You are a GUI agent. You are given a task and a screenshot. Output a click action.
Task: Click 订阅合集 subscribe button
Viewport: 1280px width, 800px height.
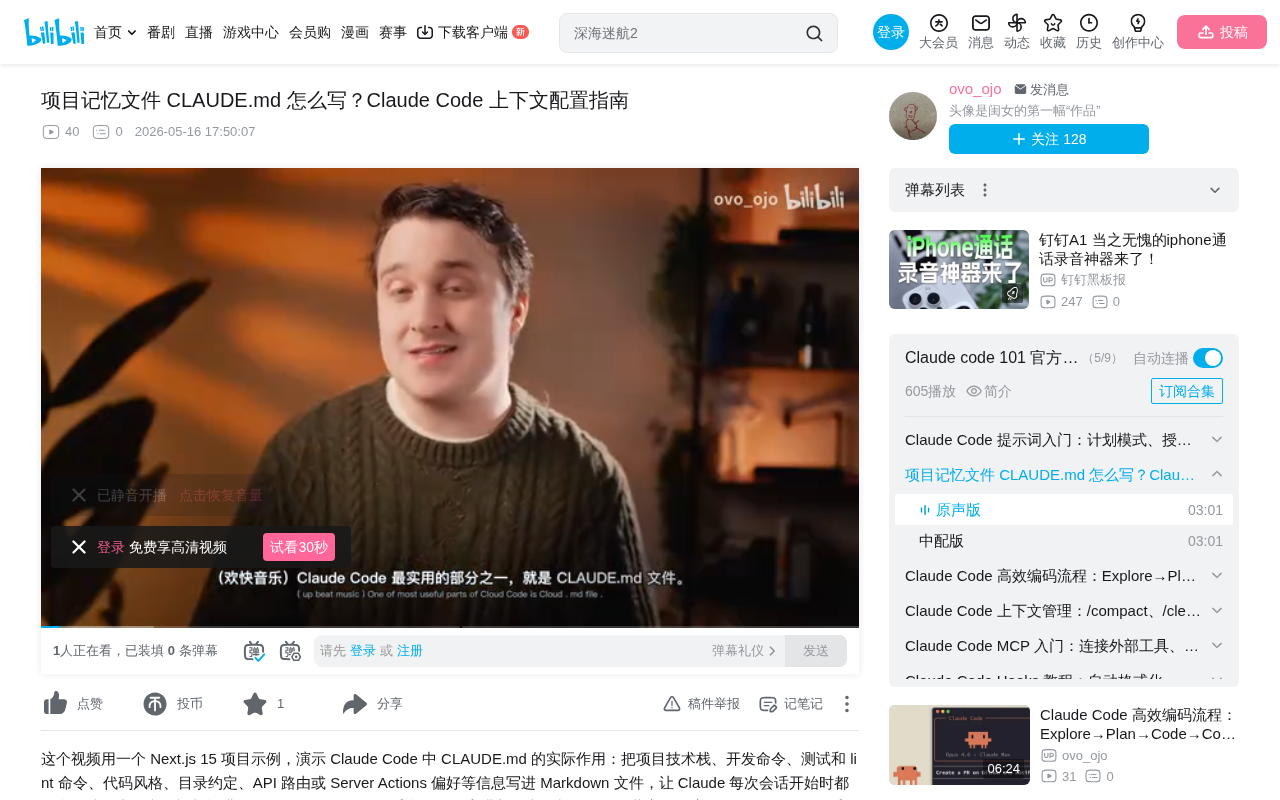[x=1187, y=391]
